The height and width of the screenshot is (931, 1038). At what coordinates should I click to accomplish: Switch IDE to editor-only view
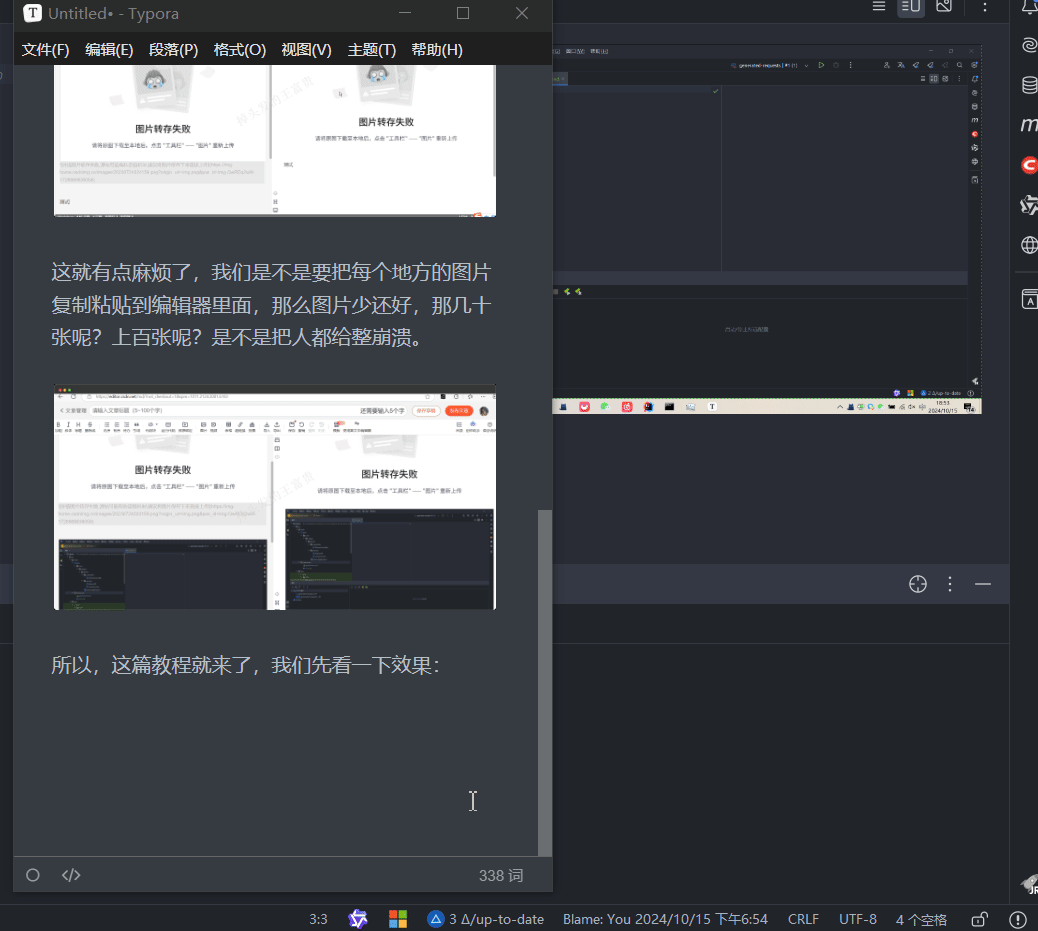878,7
